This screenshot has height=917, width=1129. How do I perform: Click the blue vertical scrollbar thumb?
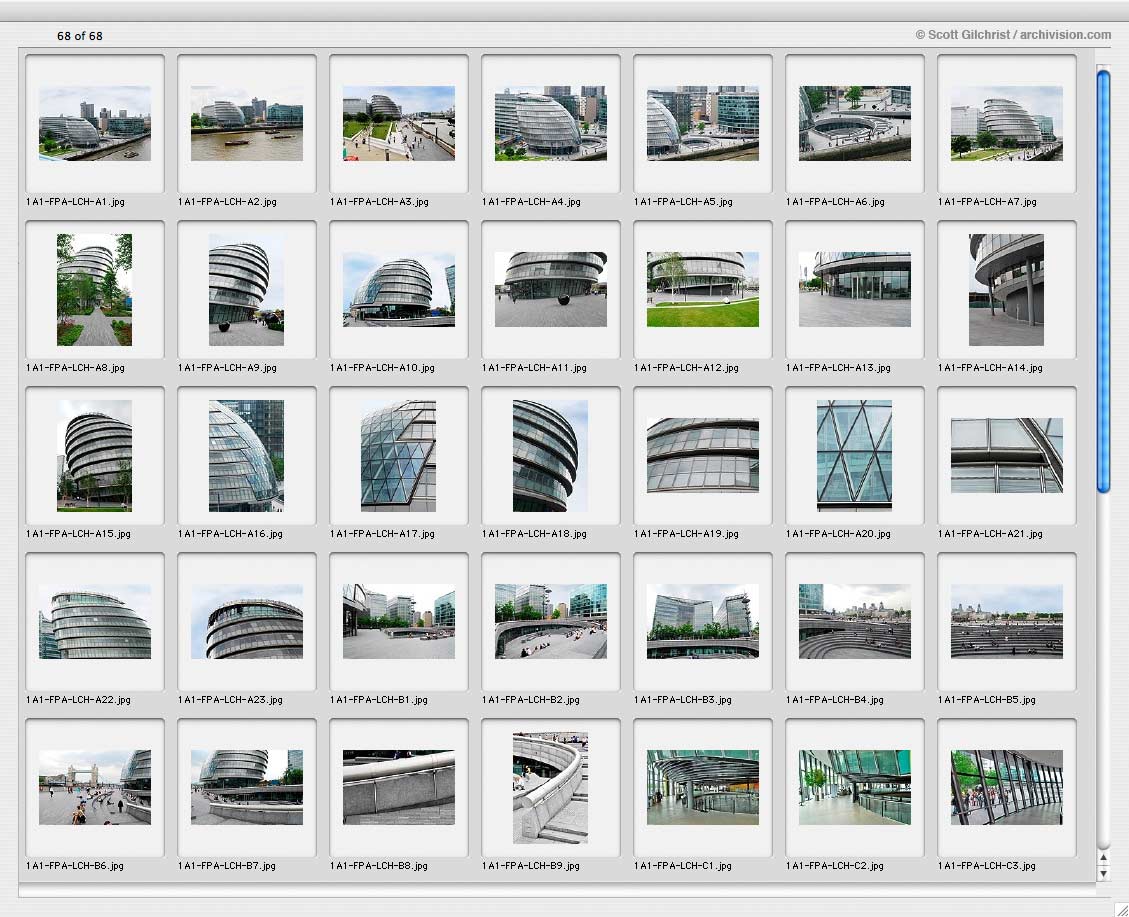click(x=1103, y=281)
